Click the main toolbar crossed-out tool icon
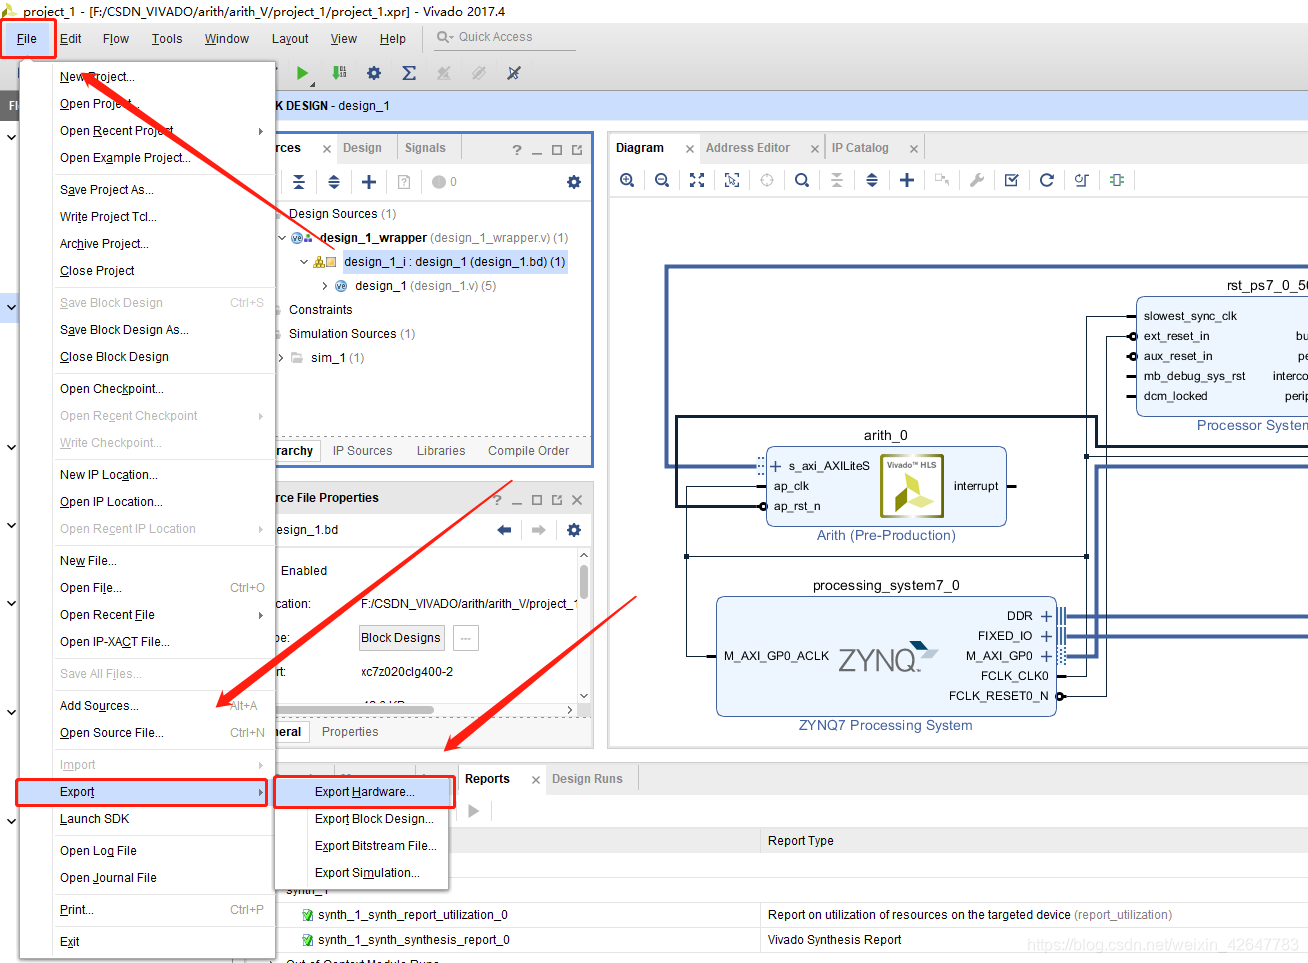This screenshot has width=1308, height=963. 514,73
